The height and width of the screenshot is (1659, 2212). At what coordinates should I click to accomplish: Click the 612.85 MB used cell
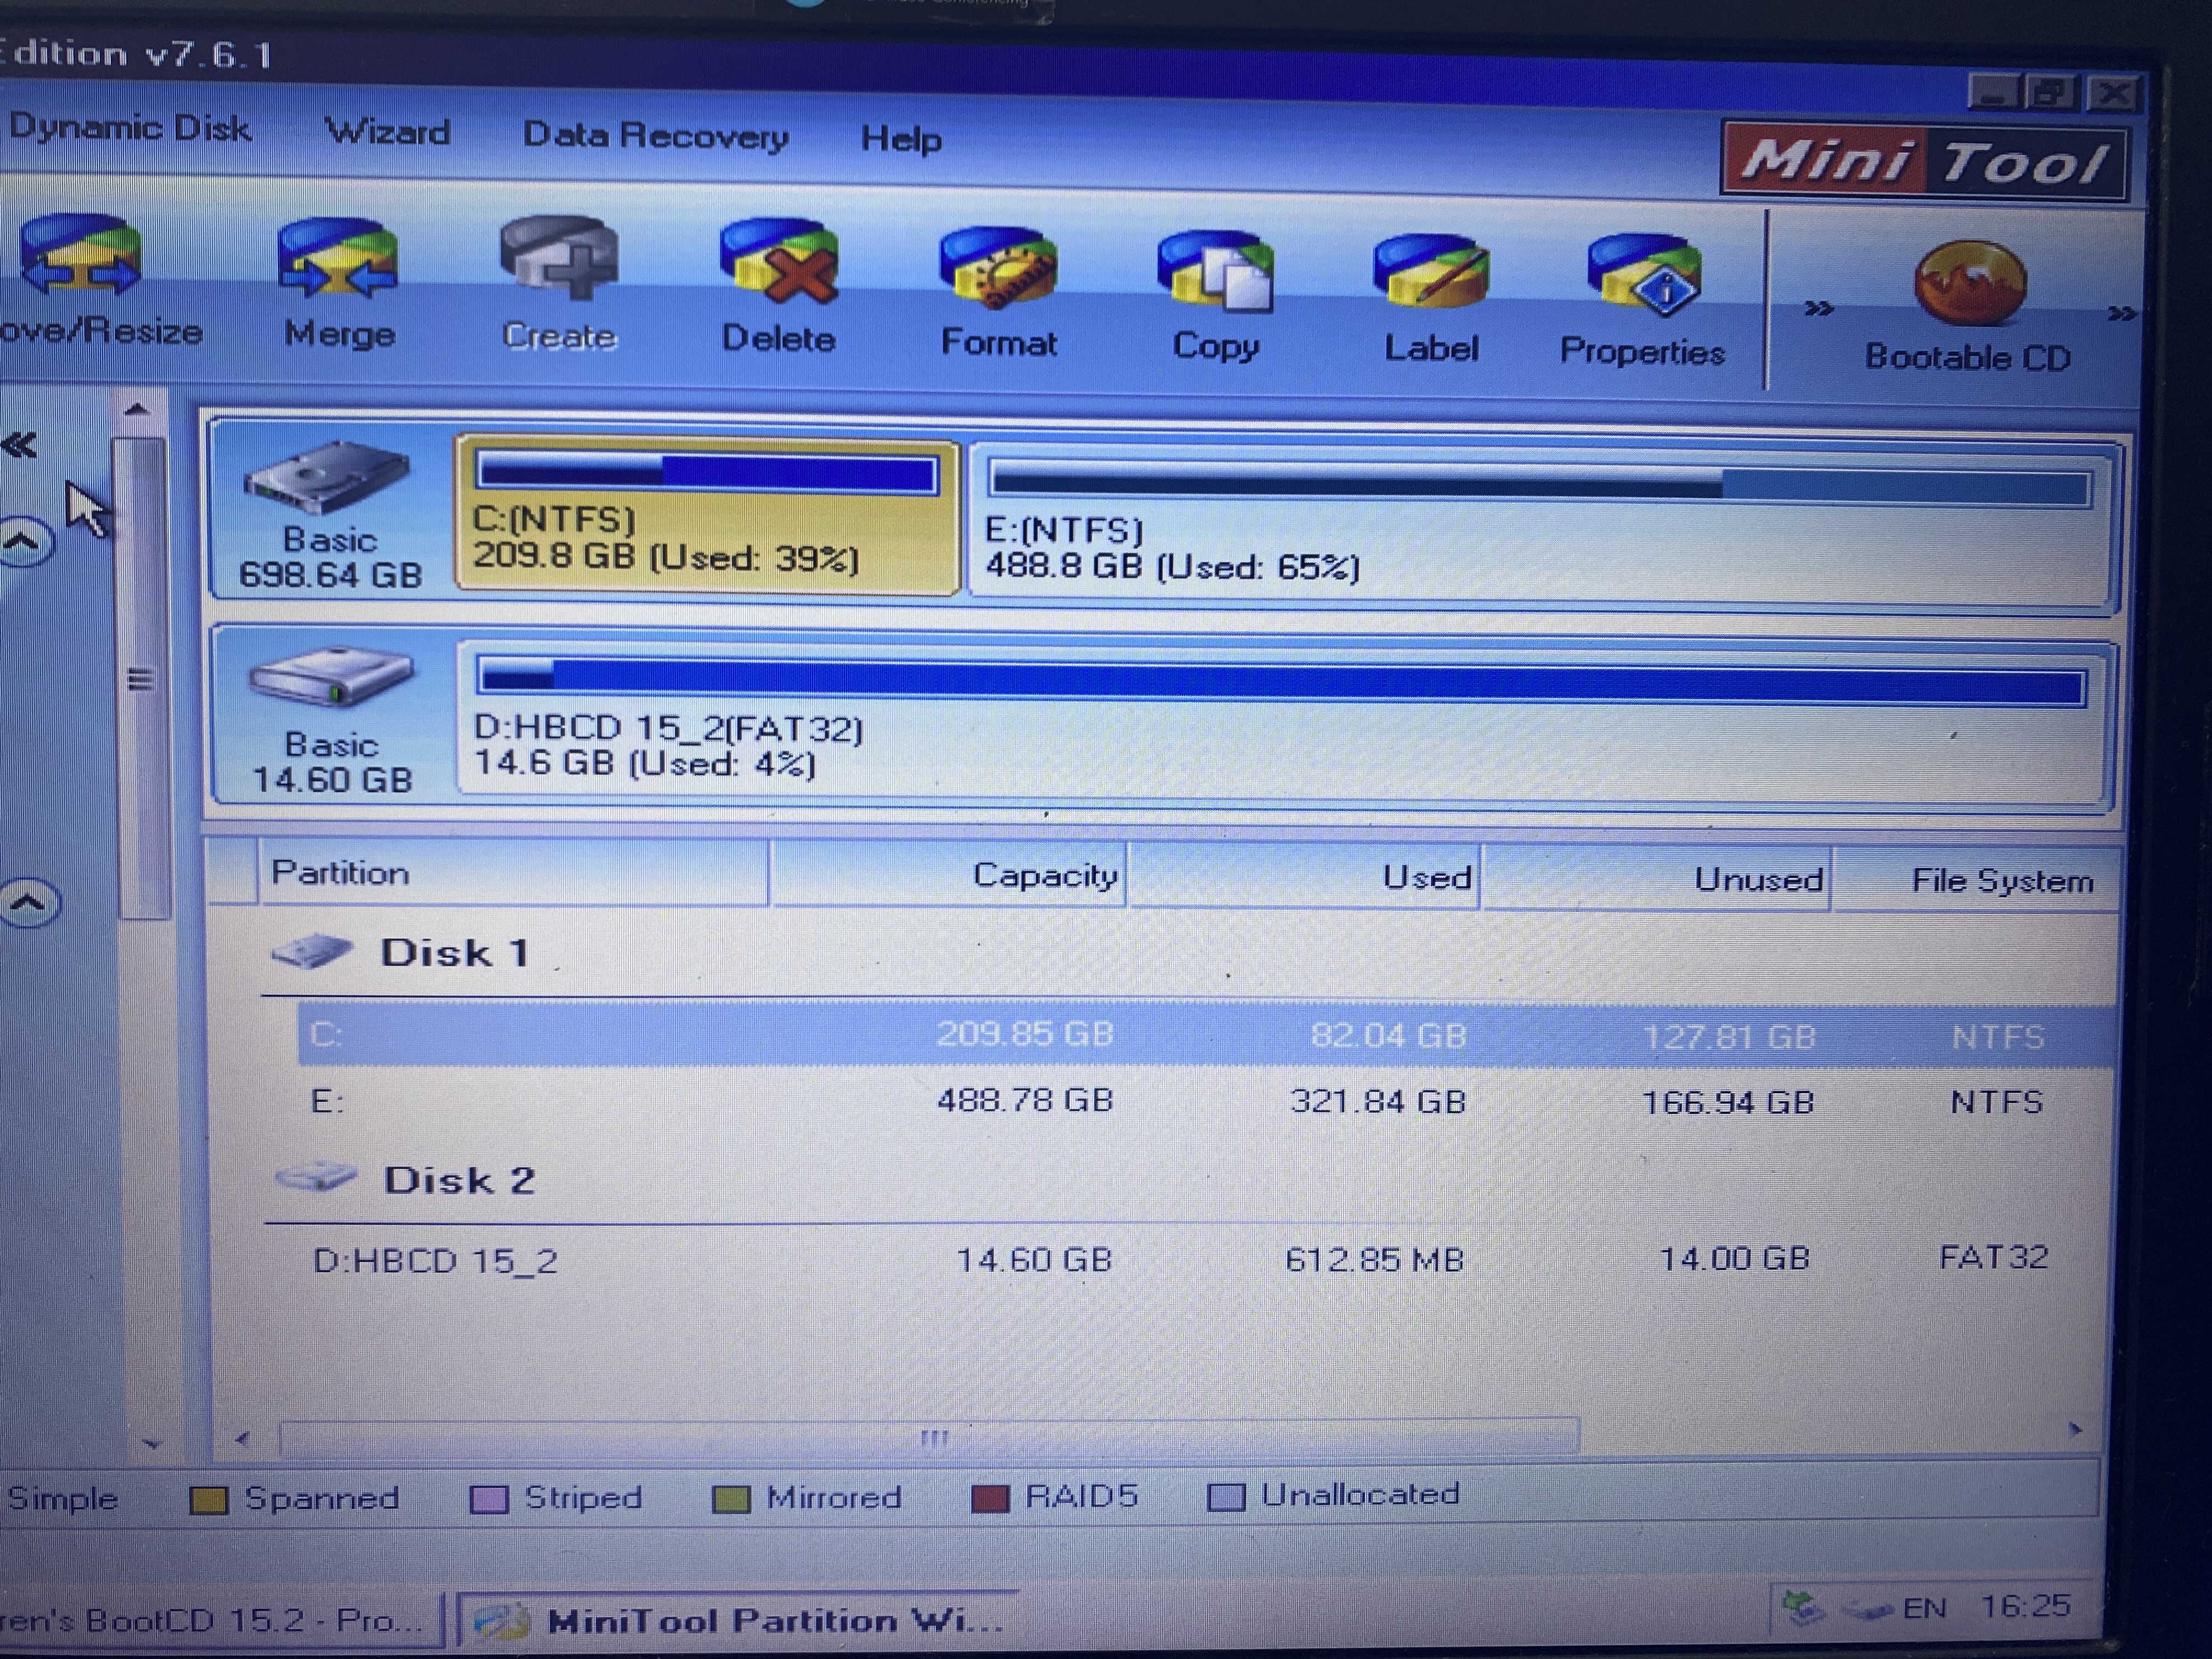[x=1375, y=1259]
